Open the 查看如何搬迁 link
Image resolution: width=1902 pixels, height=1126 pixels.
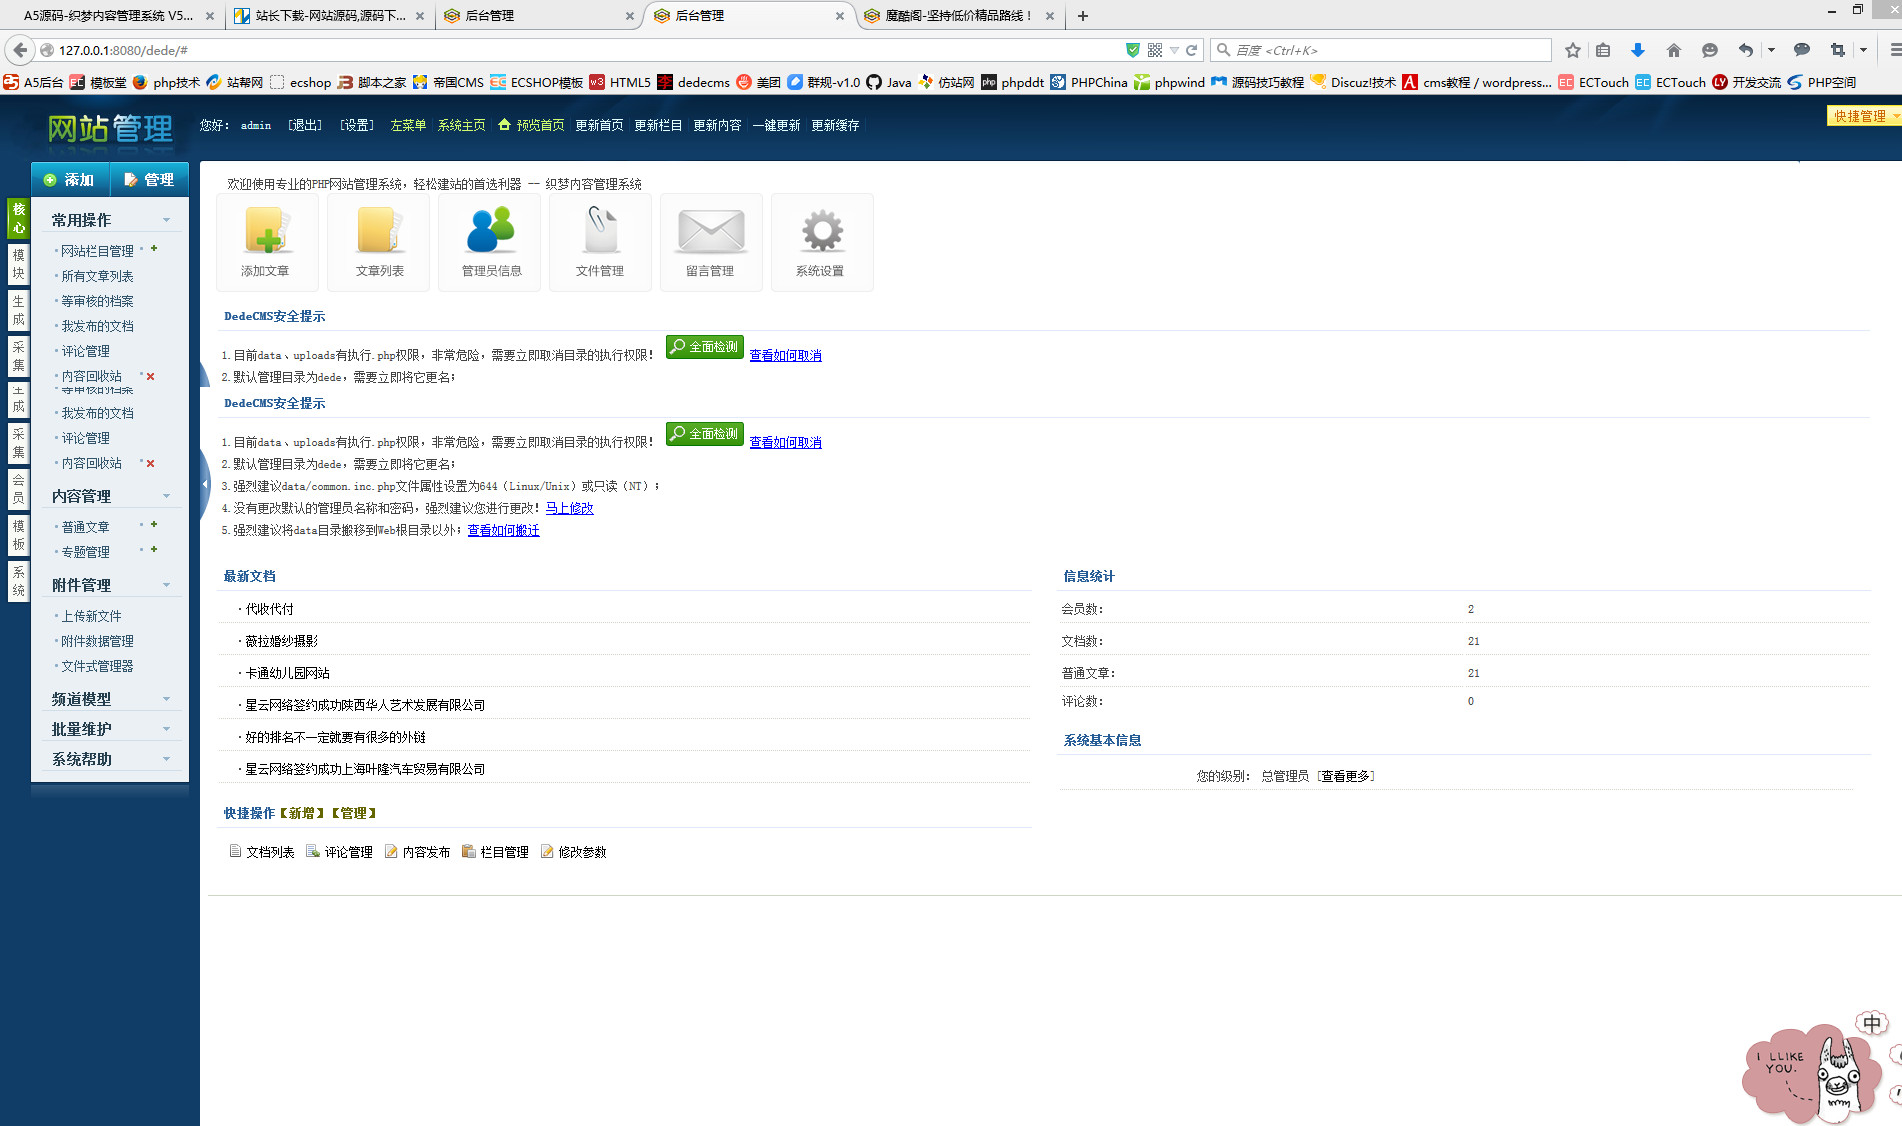(x=504, y=530)
